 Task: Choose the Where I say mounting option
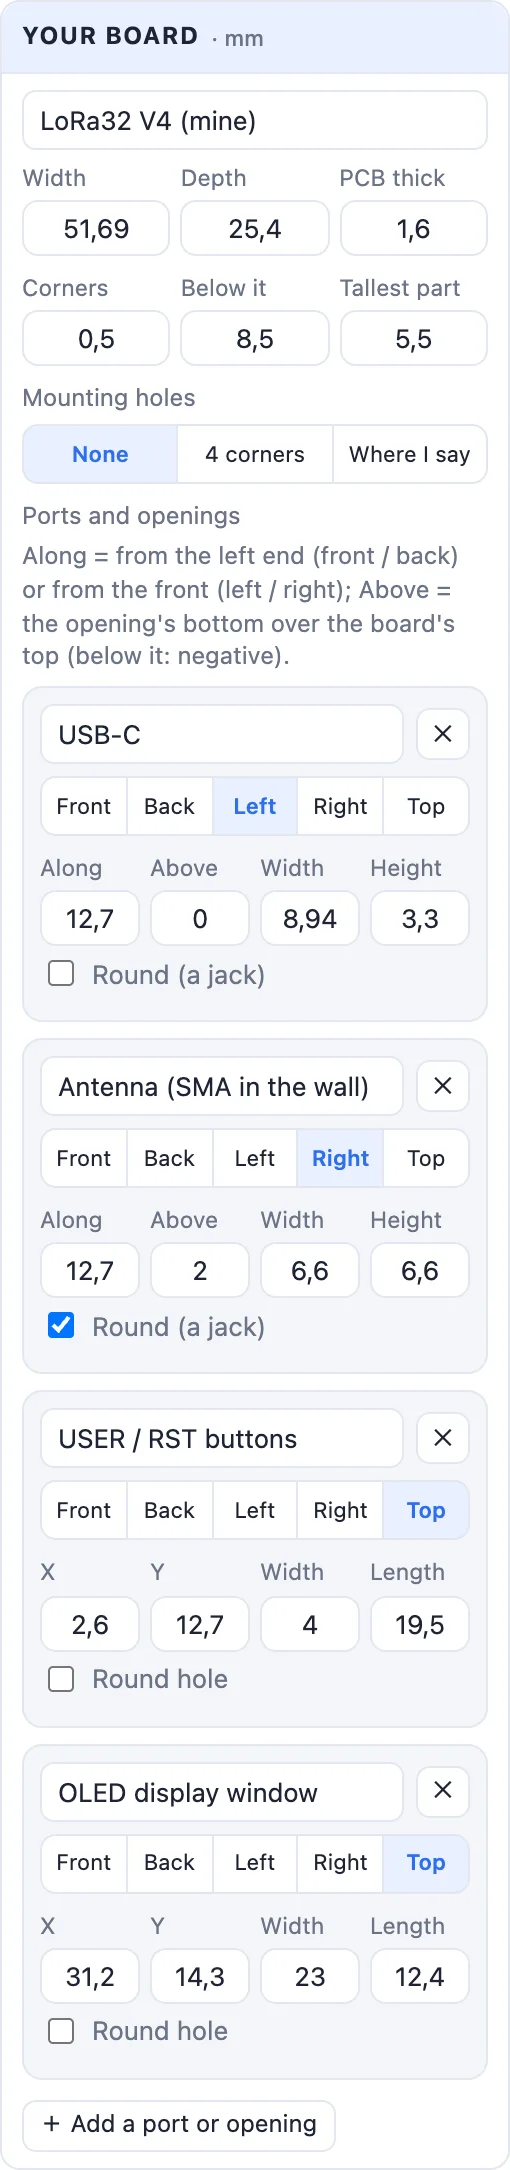tap(410, 454)
